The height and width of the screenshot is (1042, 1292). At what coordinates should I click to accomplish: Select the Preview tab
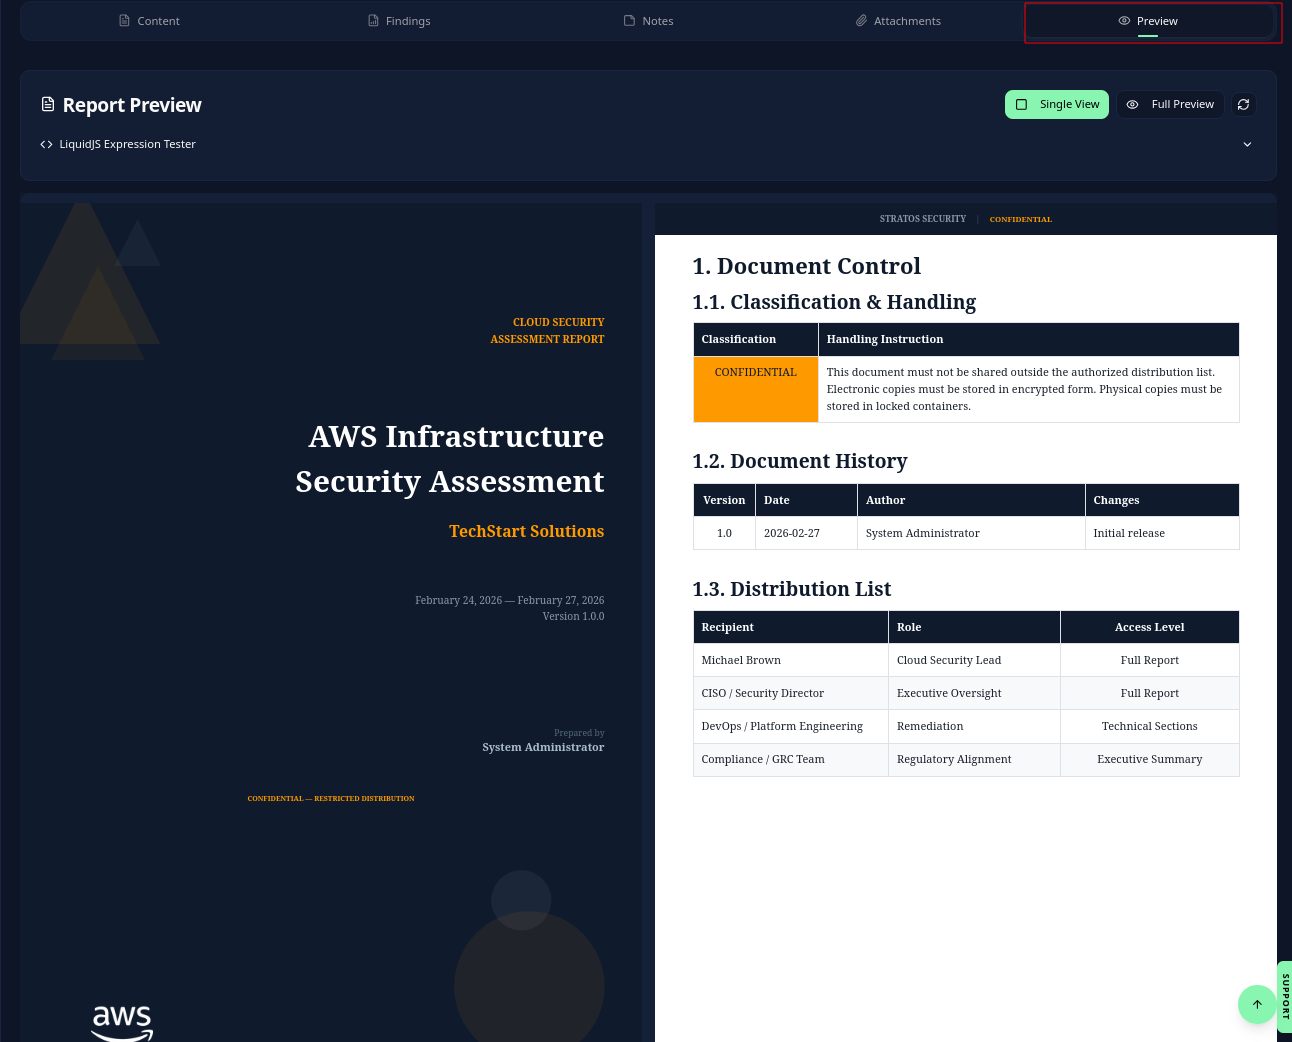1148,21
